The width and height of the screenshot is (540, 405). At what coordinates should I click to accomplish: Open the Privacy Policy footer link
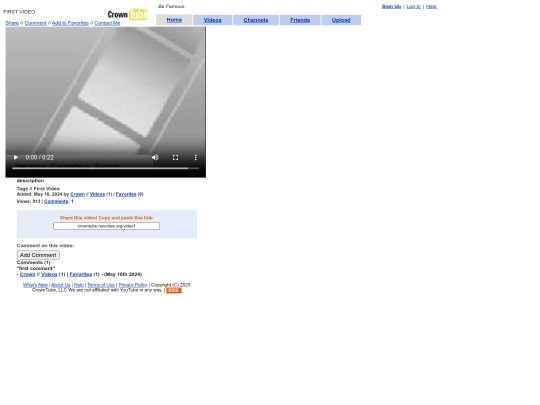pyautogui.click(x=133, y=285)
